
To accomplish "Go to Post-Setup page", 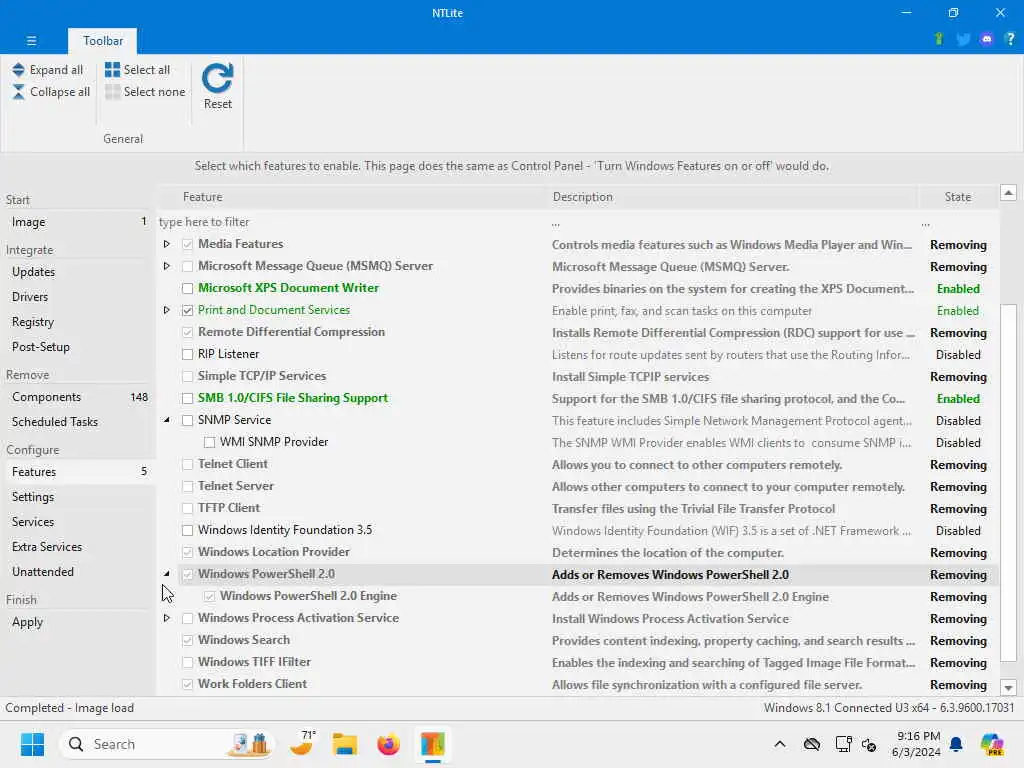I will coord(78,347).
